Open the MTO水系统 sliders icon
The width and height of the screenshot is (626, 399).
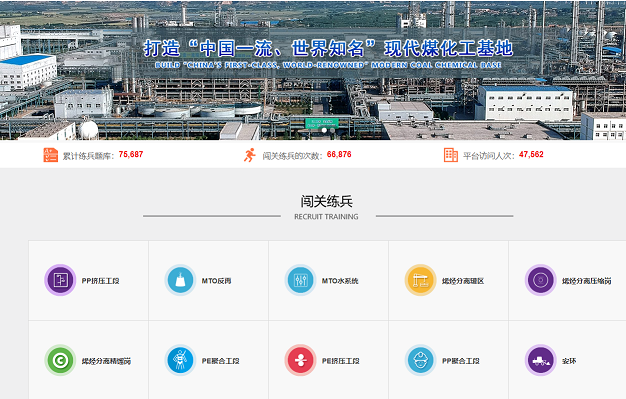[x=300, y=280]
